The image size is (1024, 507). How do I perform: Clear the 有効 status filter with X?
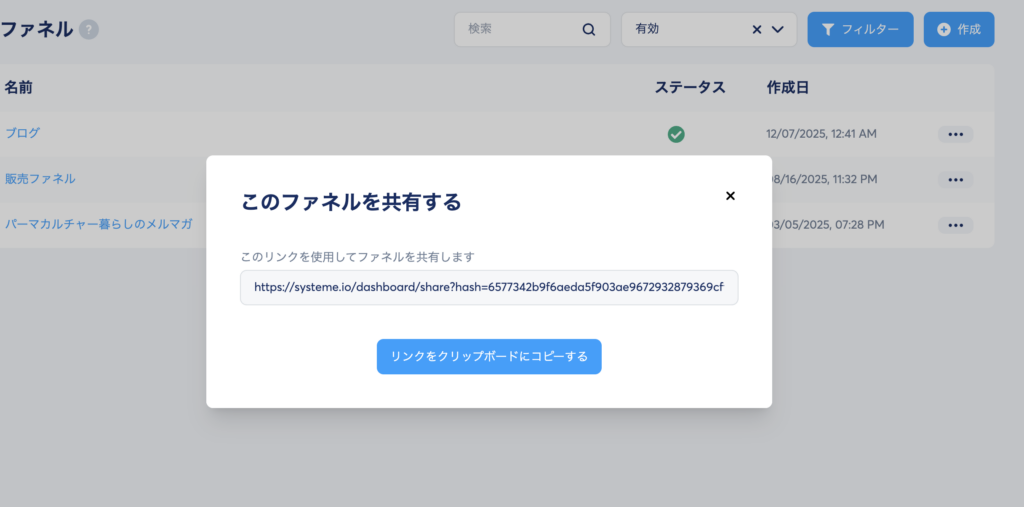coord(757,30)
